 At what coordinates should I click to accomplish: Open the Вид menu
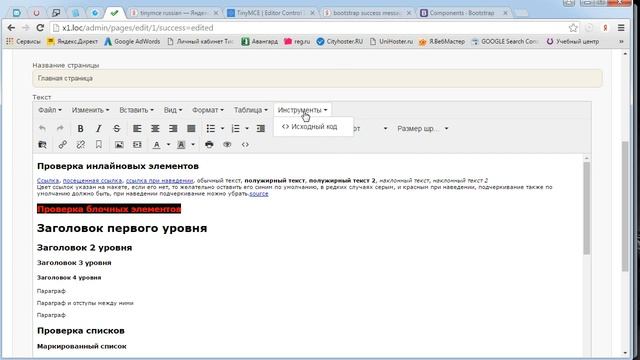[173, 110]
